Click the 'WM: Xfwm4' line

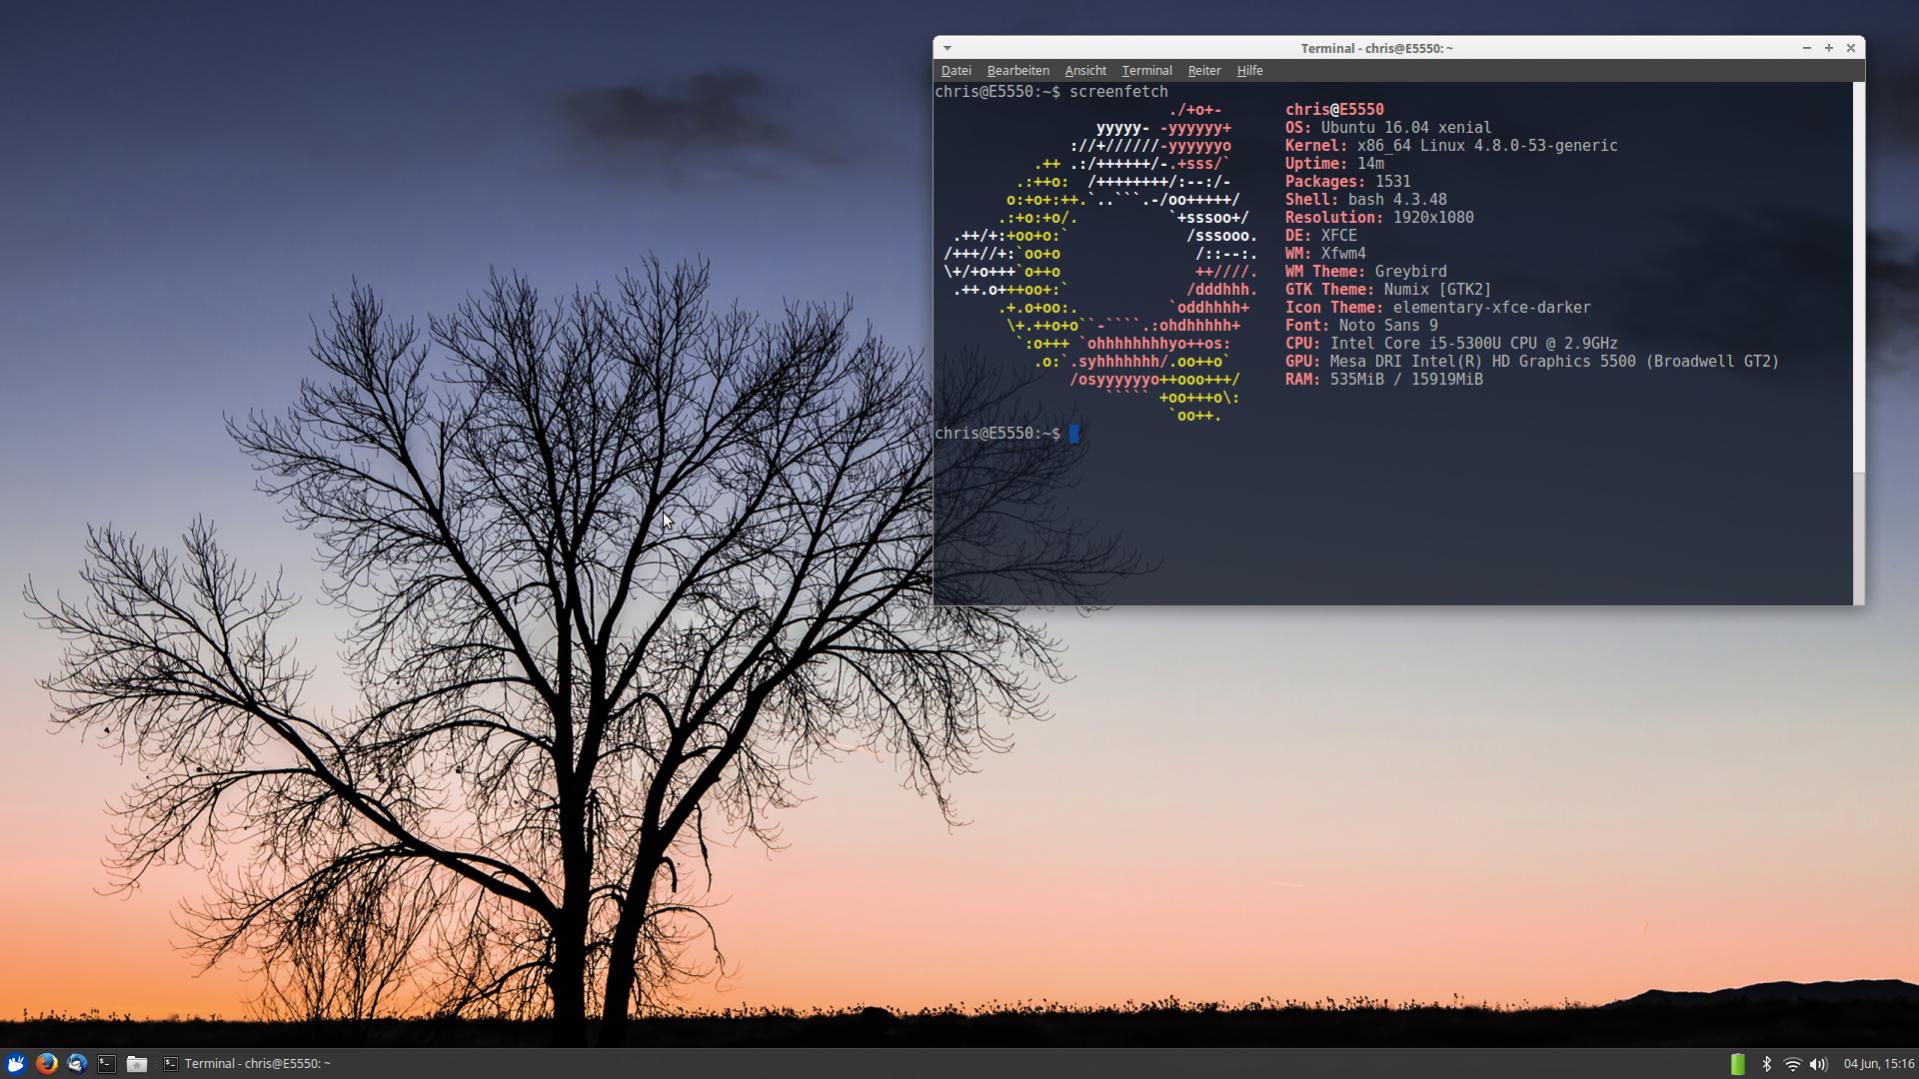[x=1325, y=254]
